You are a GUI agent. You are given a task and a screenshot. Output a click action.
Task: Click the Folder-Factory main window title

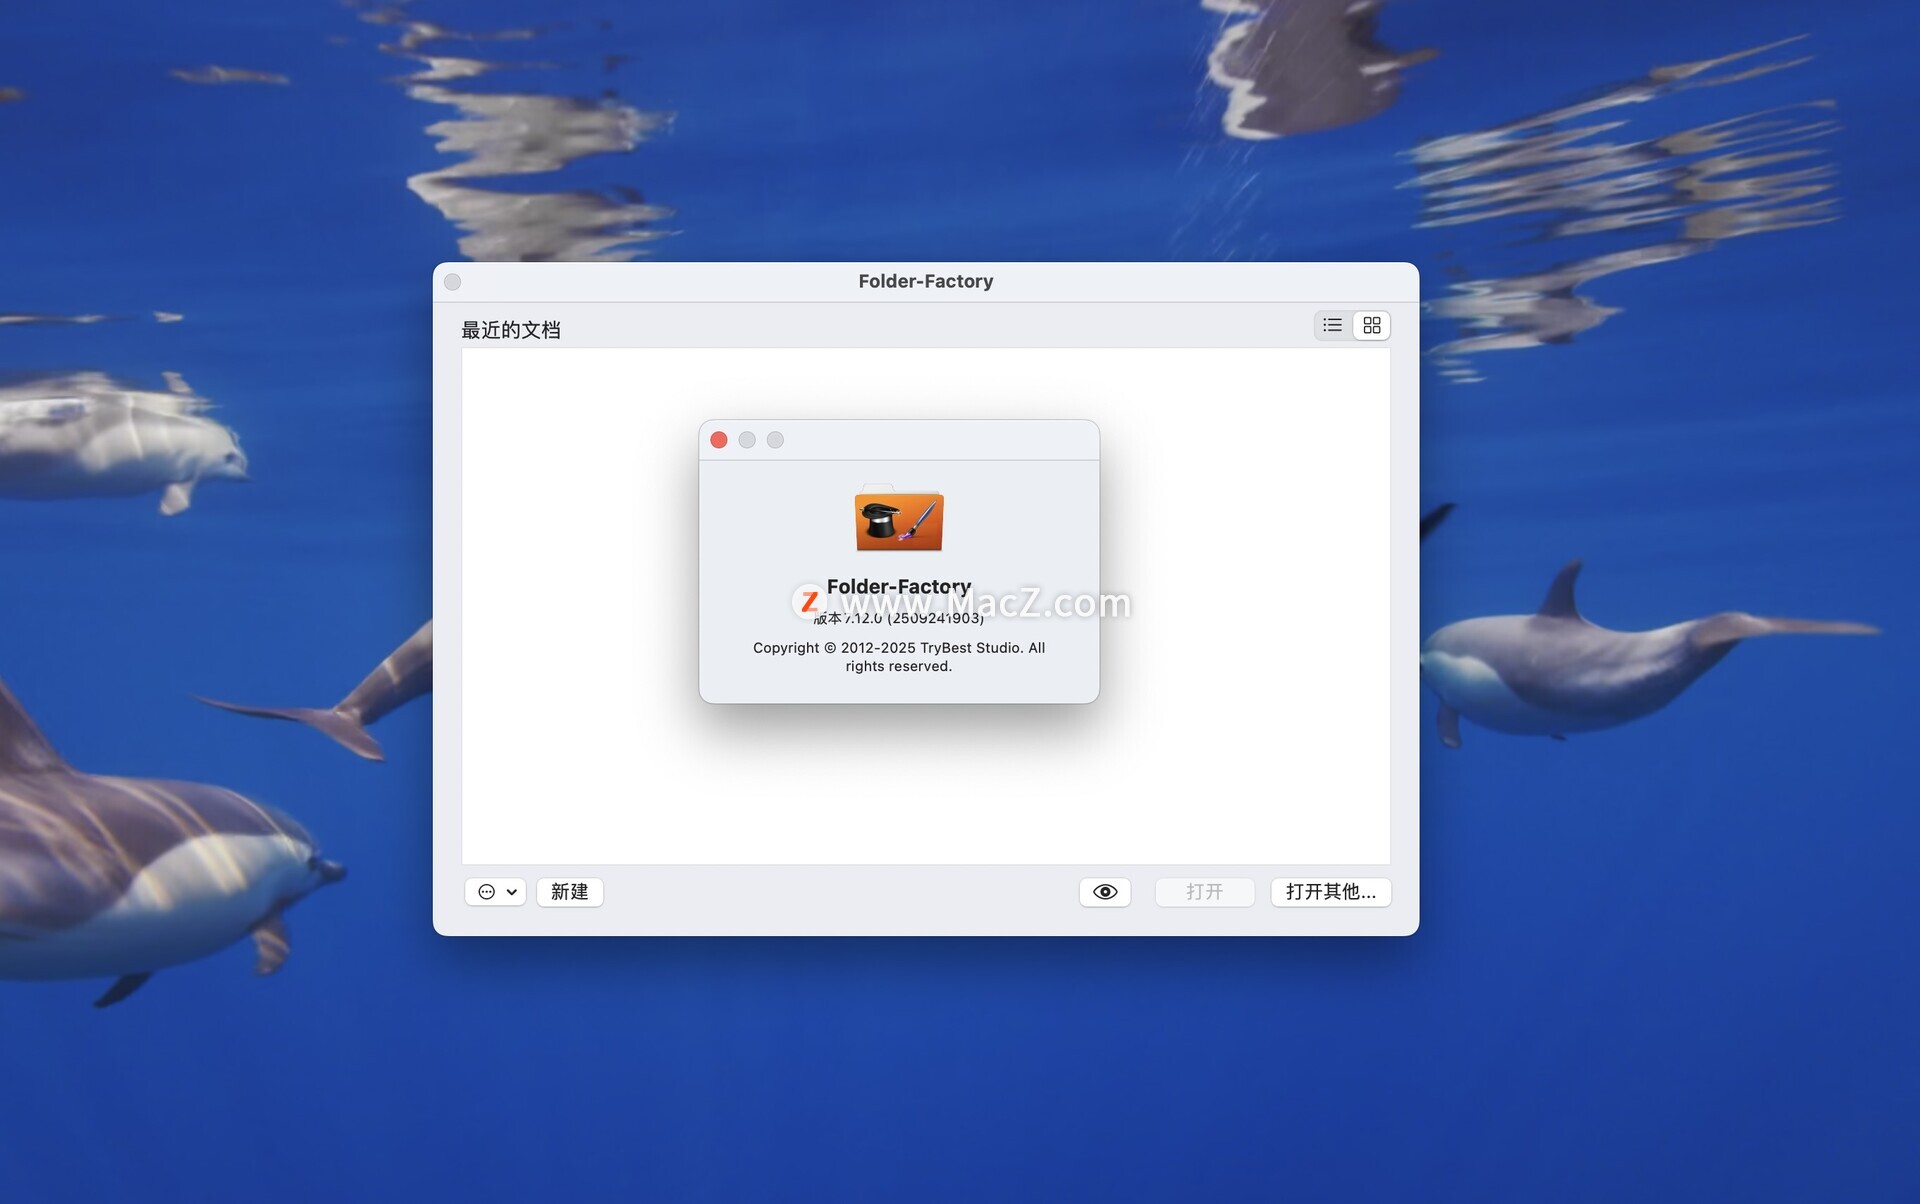(925, 282)
